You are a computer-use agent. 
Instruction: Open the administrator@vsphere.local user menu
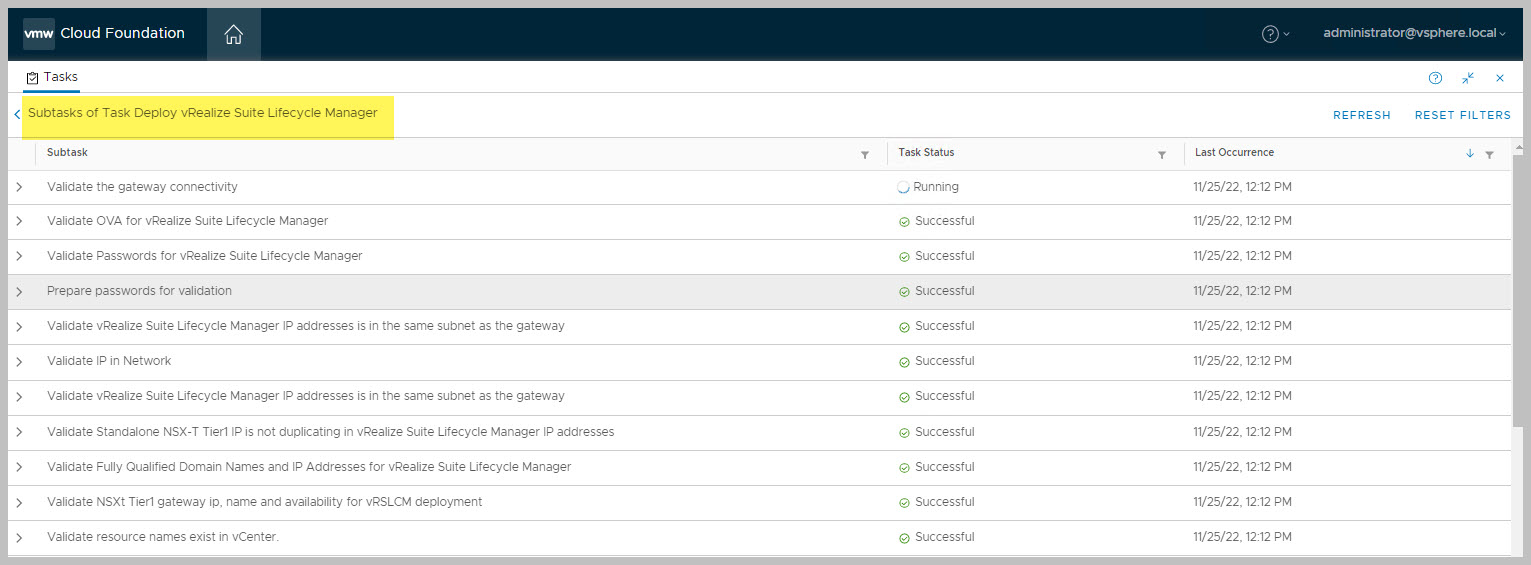1413,33
